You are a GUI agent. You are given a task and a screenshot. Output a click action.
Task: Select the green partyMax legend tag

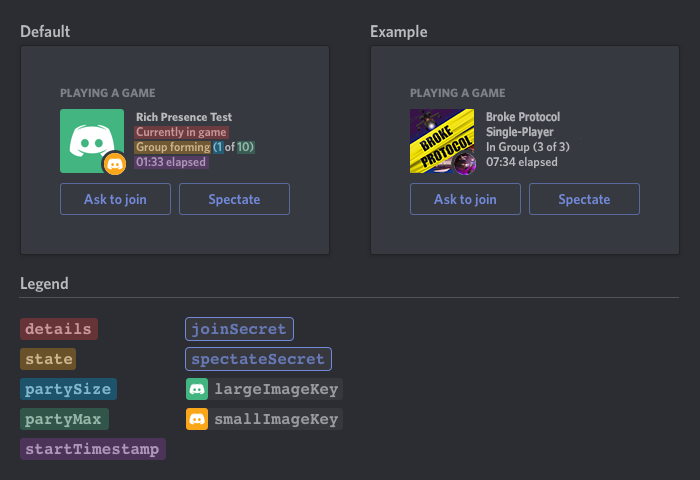tap(64, 419)
